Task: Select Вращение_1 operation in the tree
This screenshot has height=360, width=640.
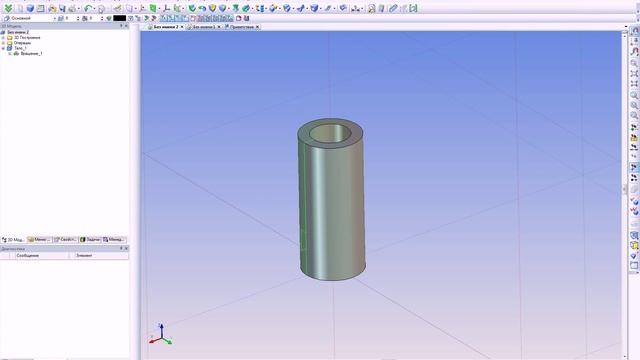Action: click(31, 53)
